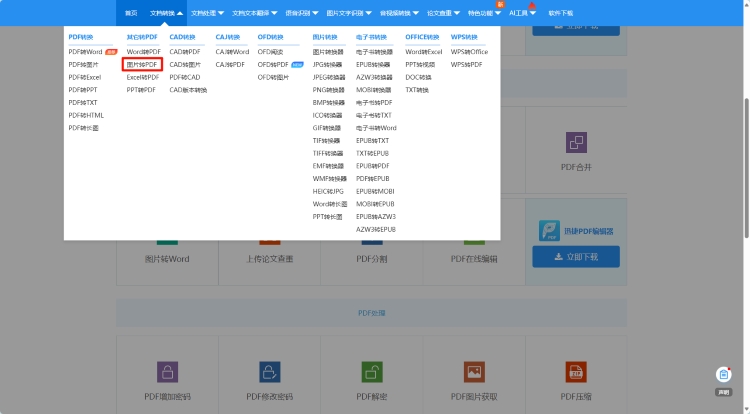The height and width of the screenshot is (414, 750).
Task: Click the 首页 navigation tab
Action: (x=131, y=13)
